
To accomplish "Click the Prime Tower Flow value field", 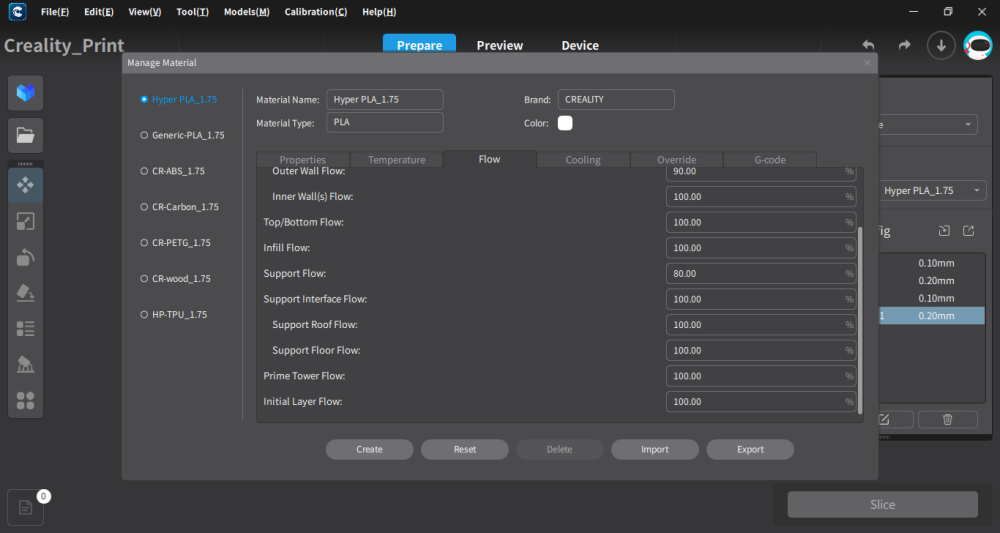I will point(761,376).
